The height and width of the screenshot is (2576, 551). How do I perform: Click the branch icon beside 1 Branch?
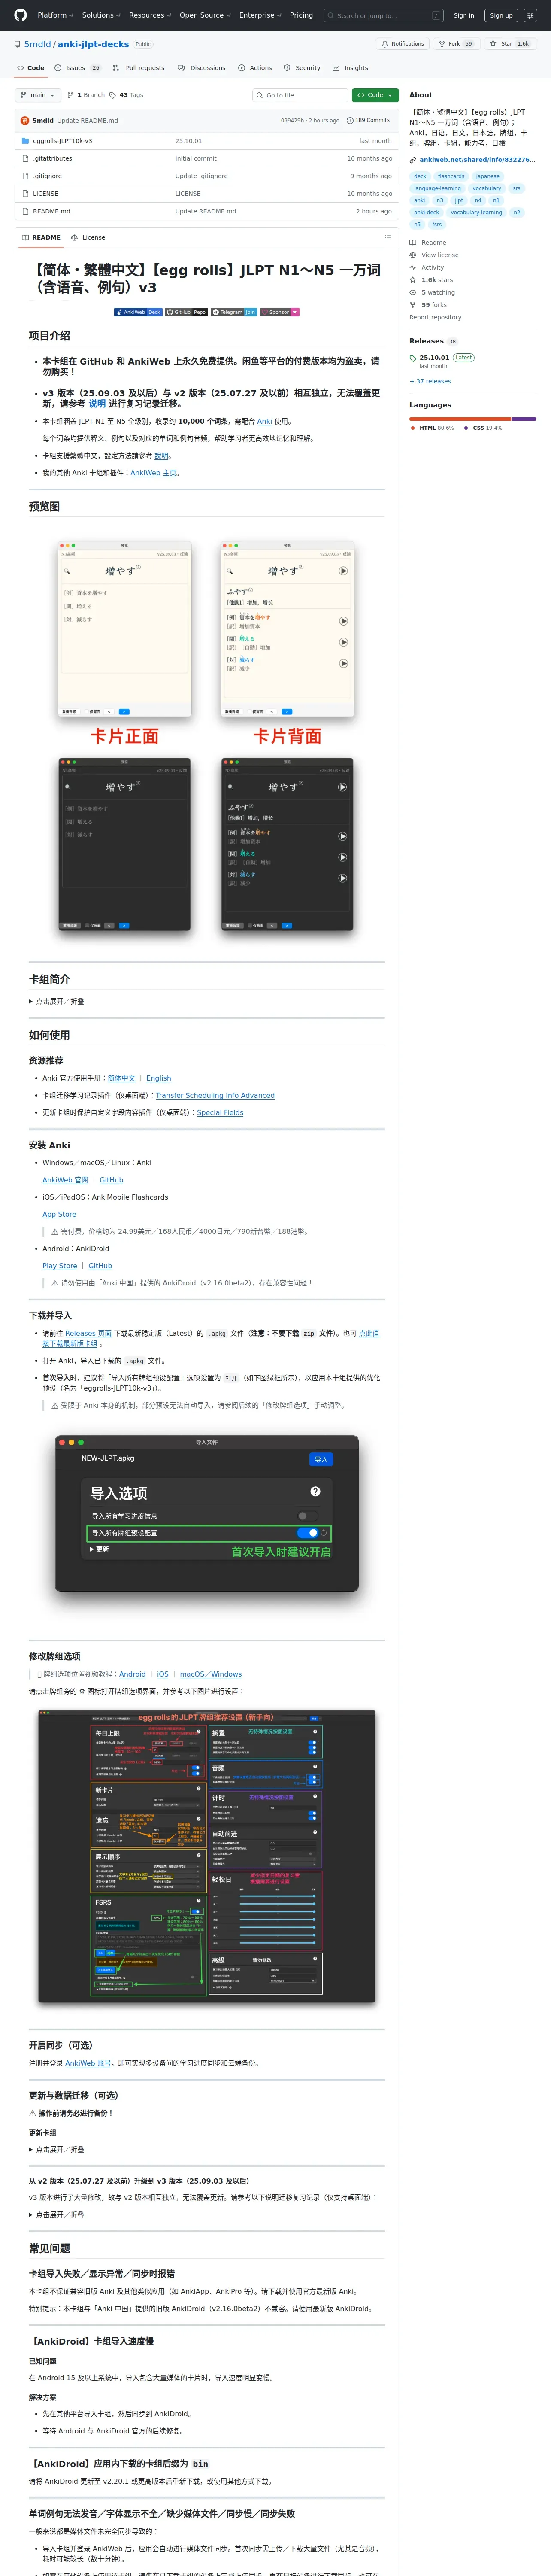coord(71,95)
